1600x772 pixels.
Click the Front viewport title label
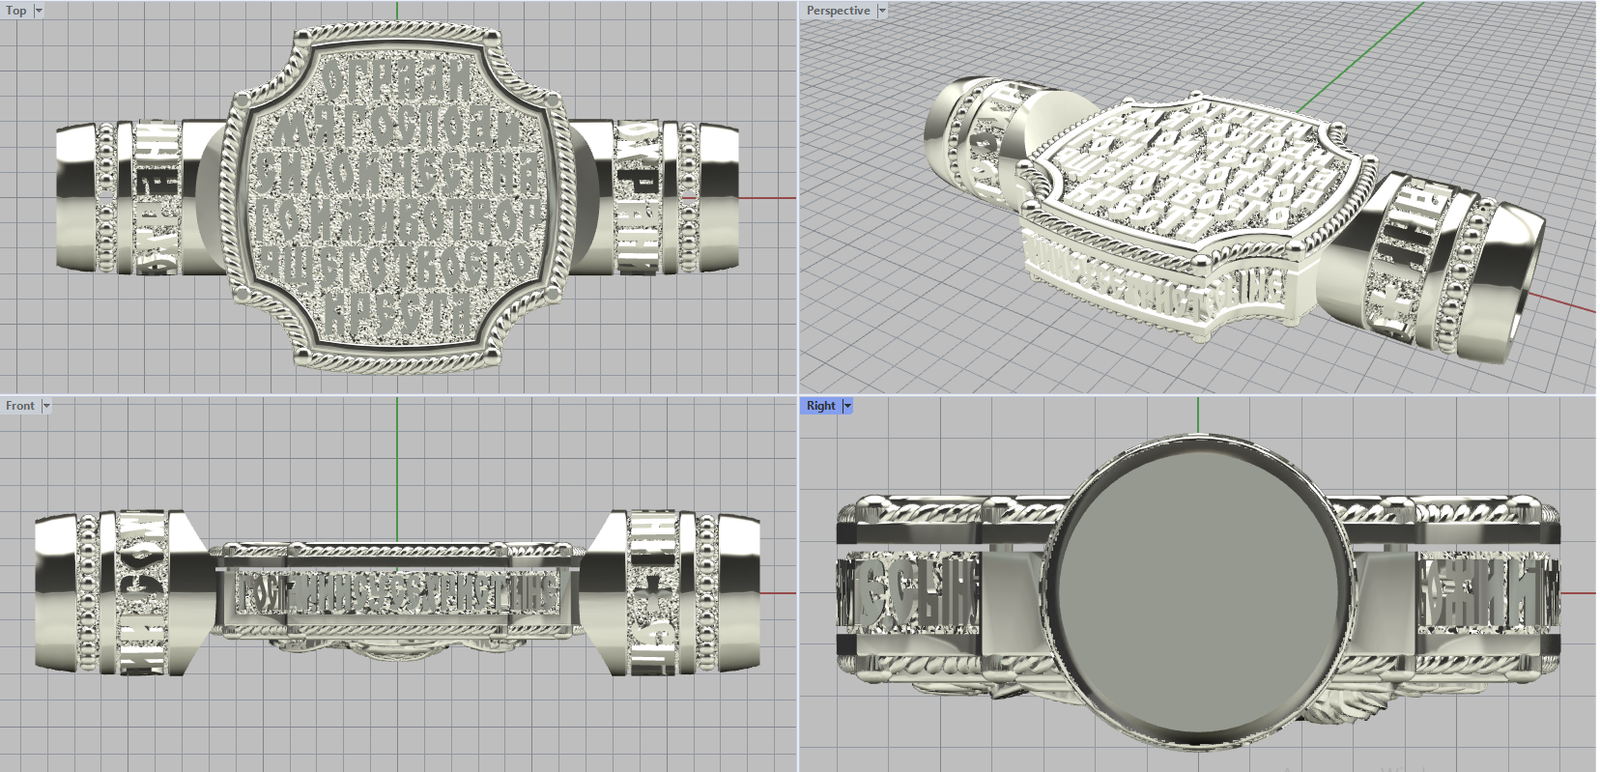20,406
